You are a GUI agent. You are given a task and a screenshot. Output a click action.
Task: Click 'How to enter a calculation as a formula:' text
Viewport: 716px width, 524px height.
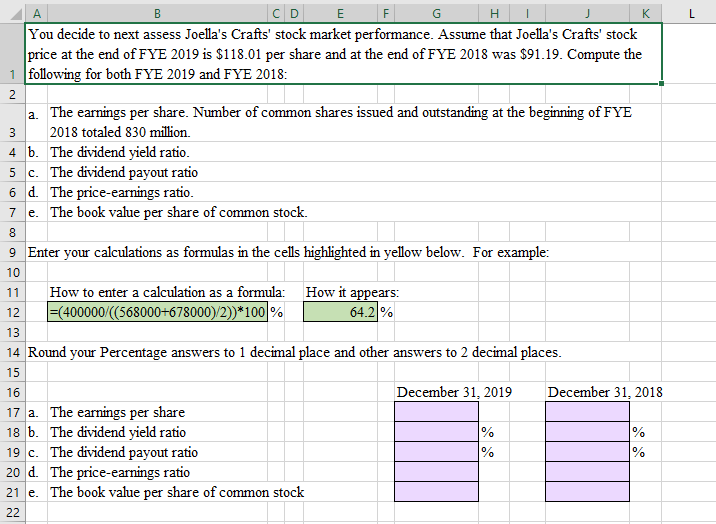(167, 292)
